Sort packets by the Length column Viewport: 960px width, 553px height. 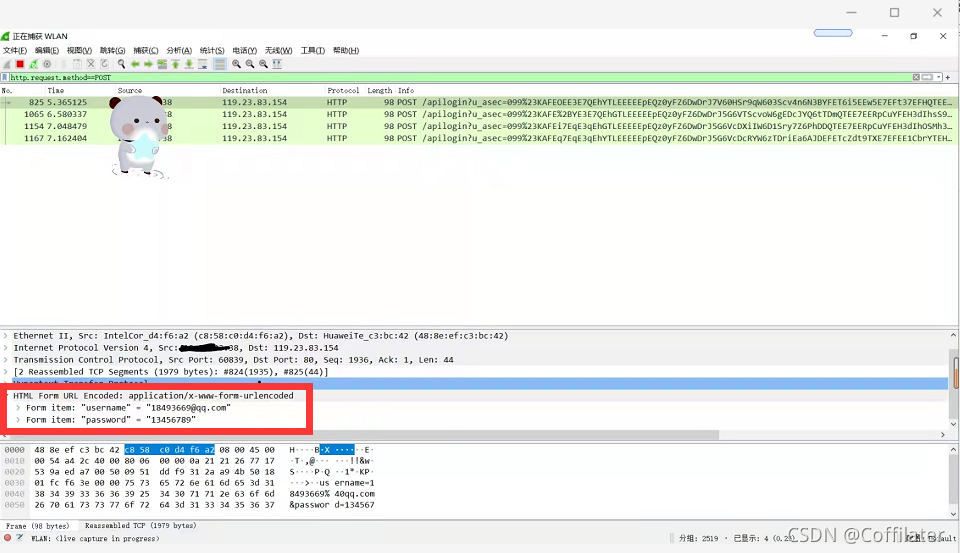380,90
